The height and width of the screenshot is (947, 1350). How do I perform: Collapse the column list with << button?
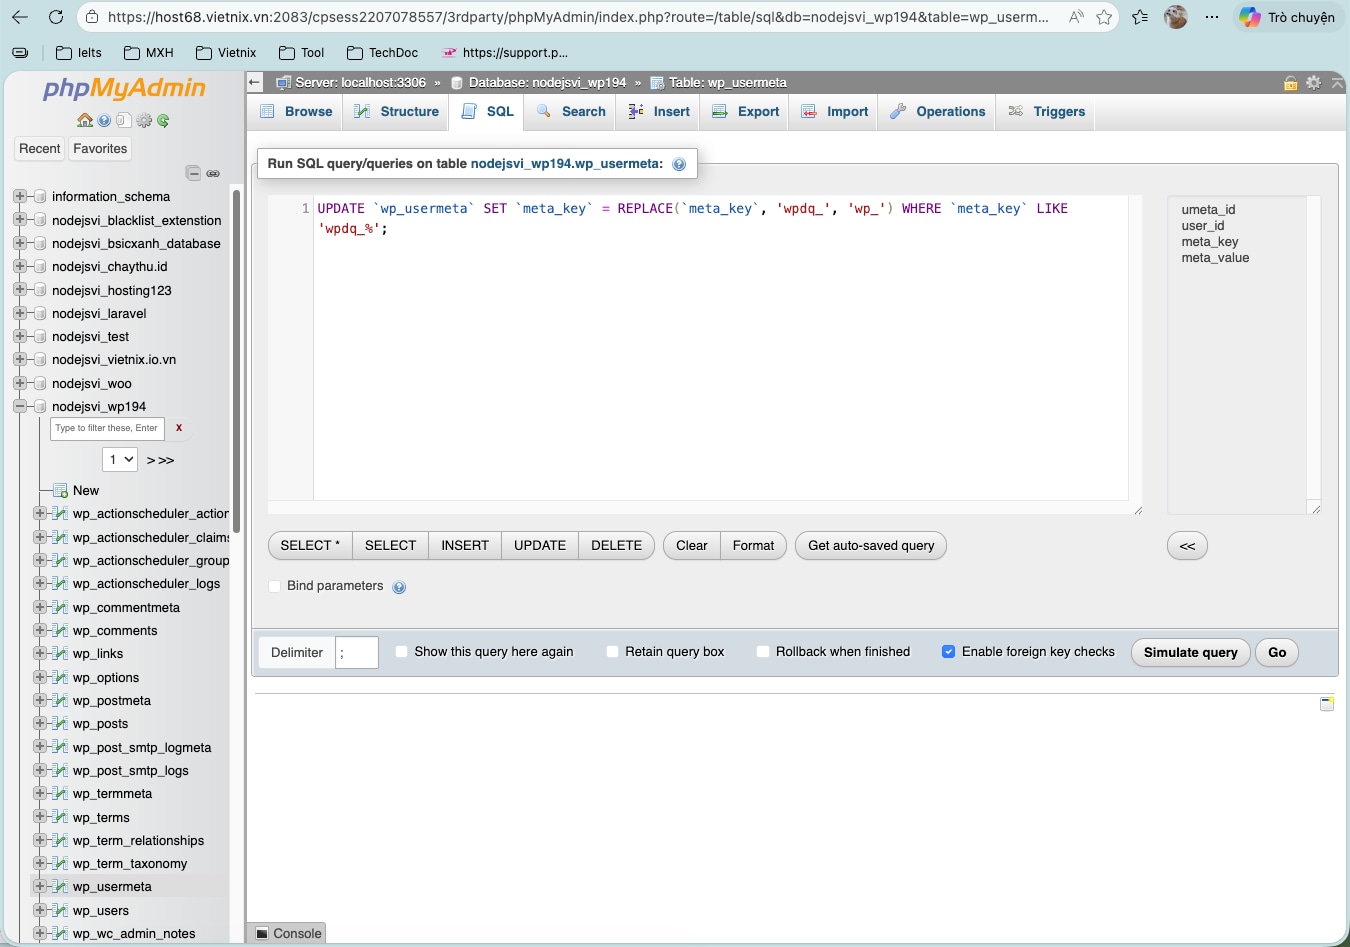tap(1187, 546)
